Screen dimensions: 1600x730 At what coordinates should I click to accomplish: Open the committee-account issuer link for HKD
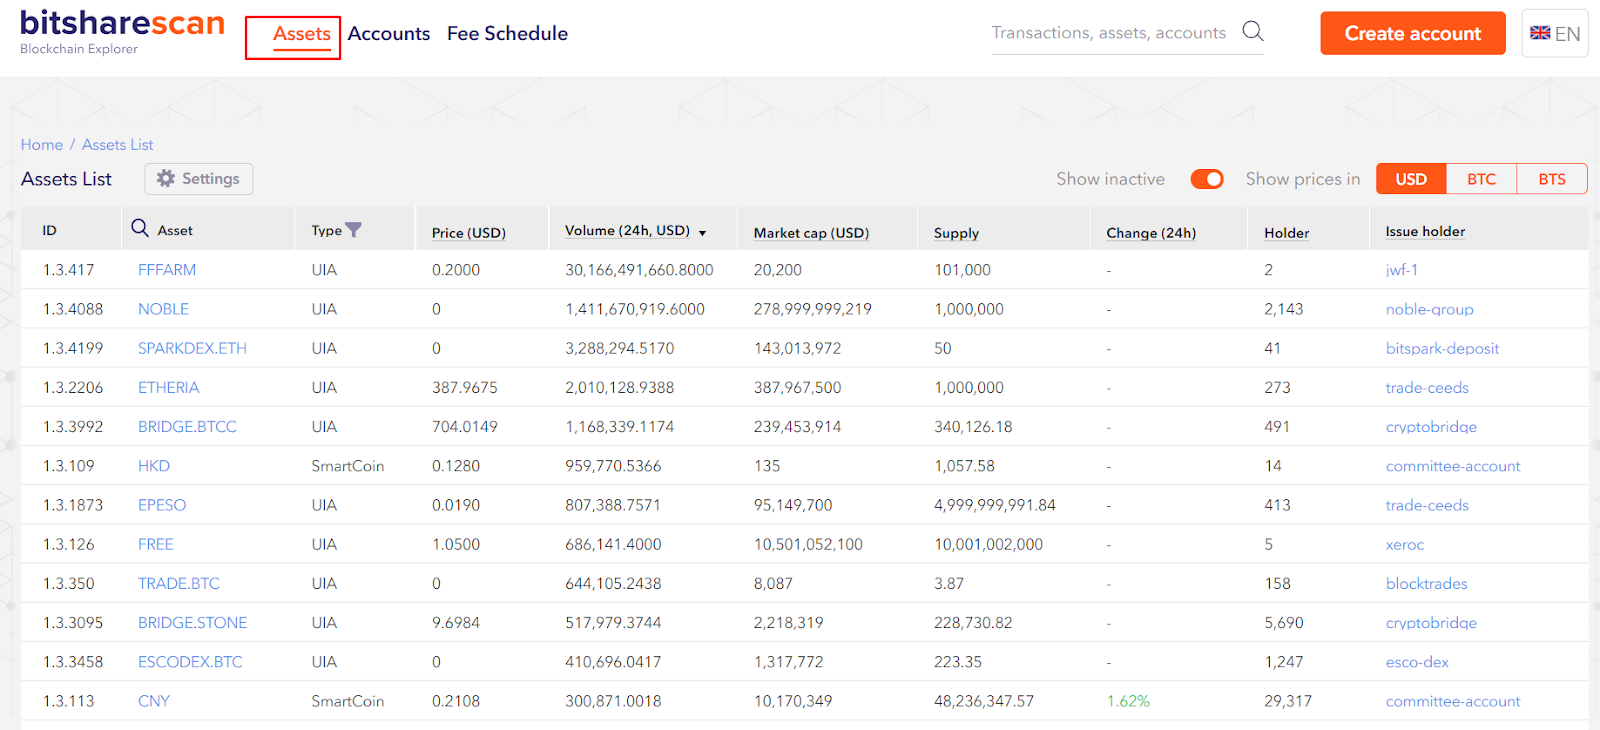pyautogui.click(x=1452, y=466)
